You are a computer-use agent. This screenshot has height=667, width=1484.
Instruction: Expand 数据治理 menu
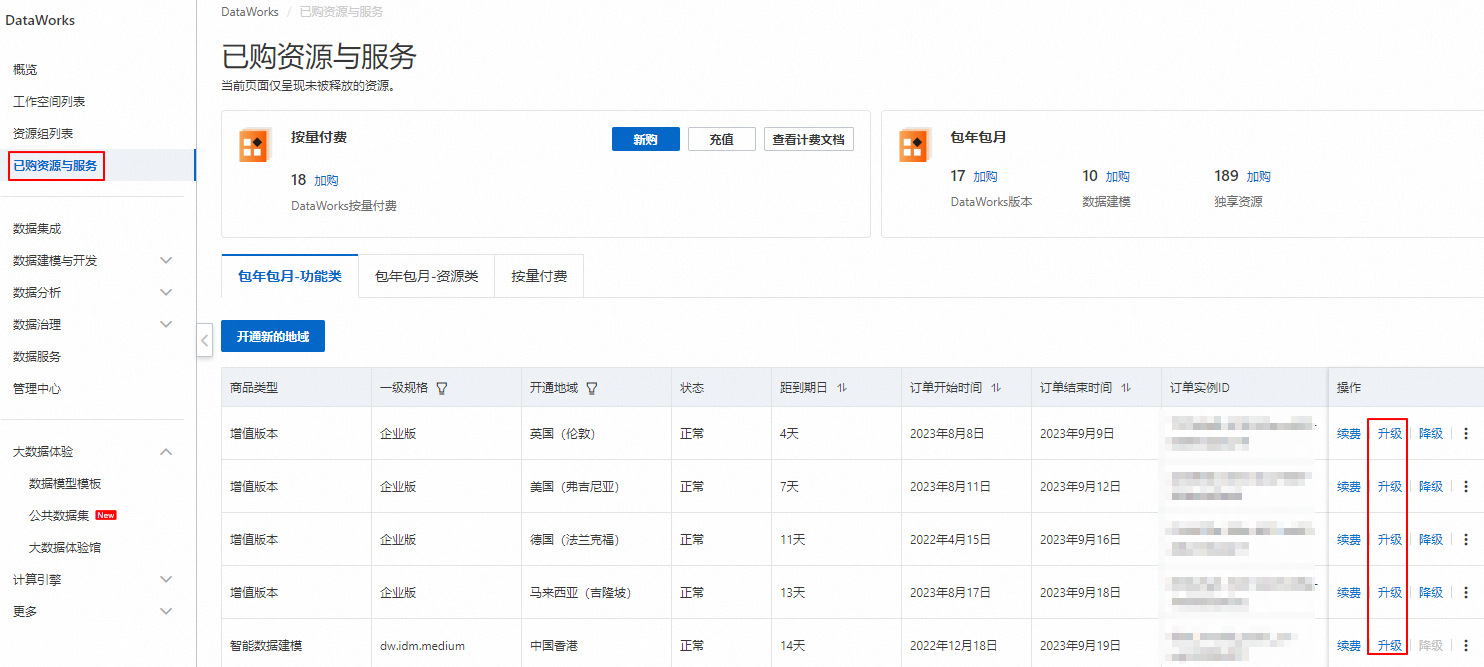[x=166, y=324]
